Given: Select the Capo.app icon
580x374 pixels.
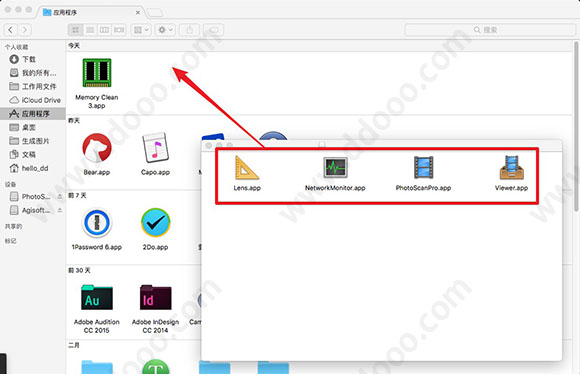Looking at the screenshot, I should [x=155, y=148].
